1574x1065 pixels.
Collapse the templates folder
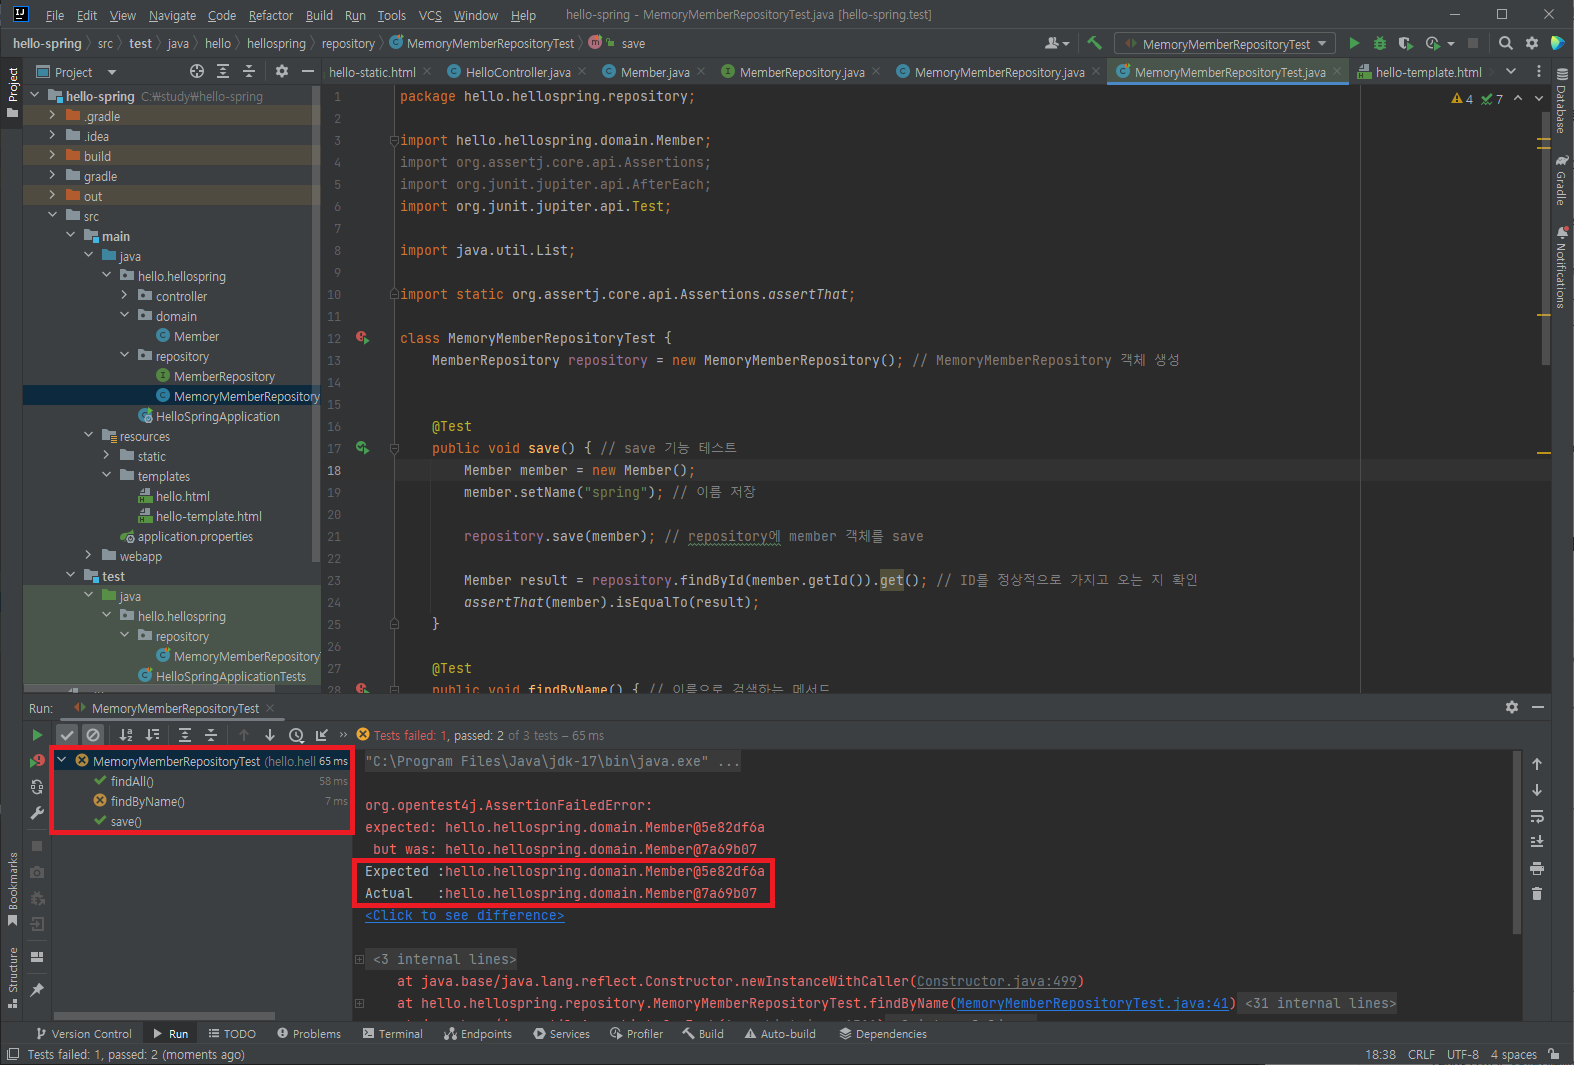[106, 476]
